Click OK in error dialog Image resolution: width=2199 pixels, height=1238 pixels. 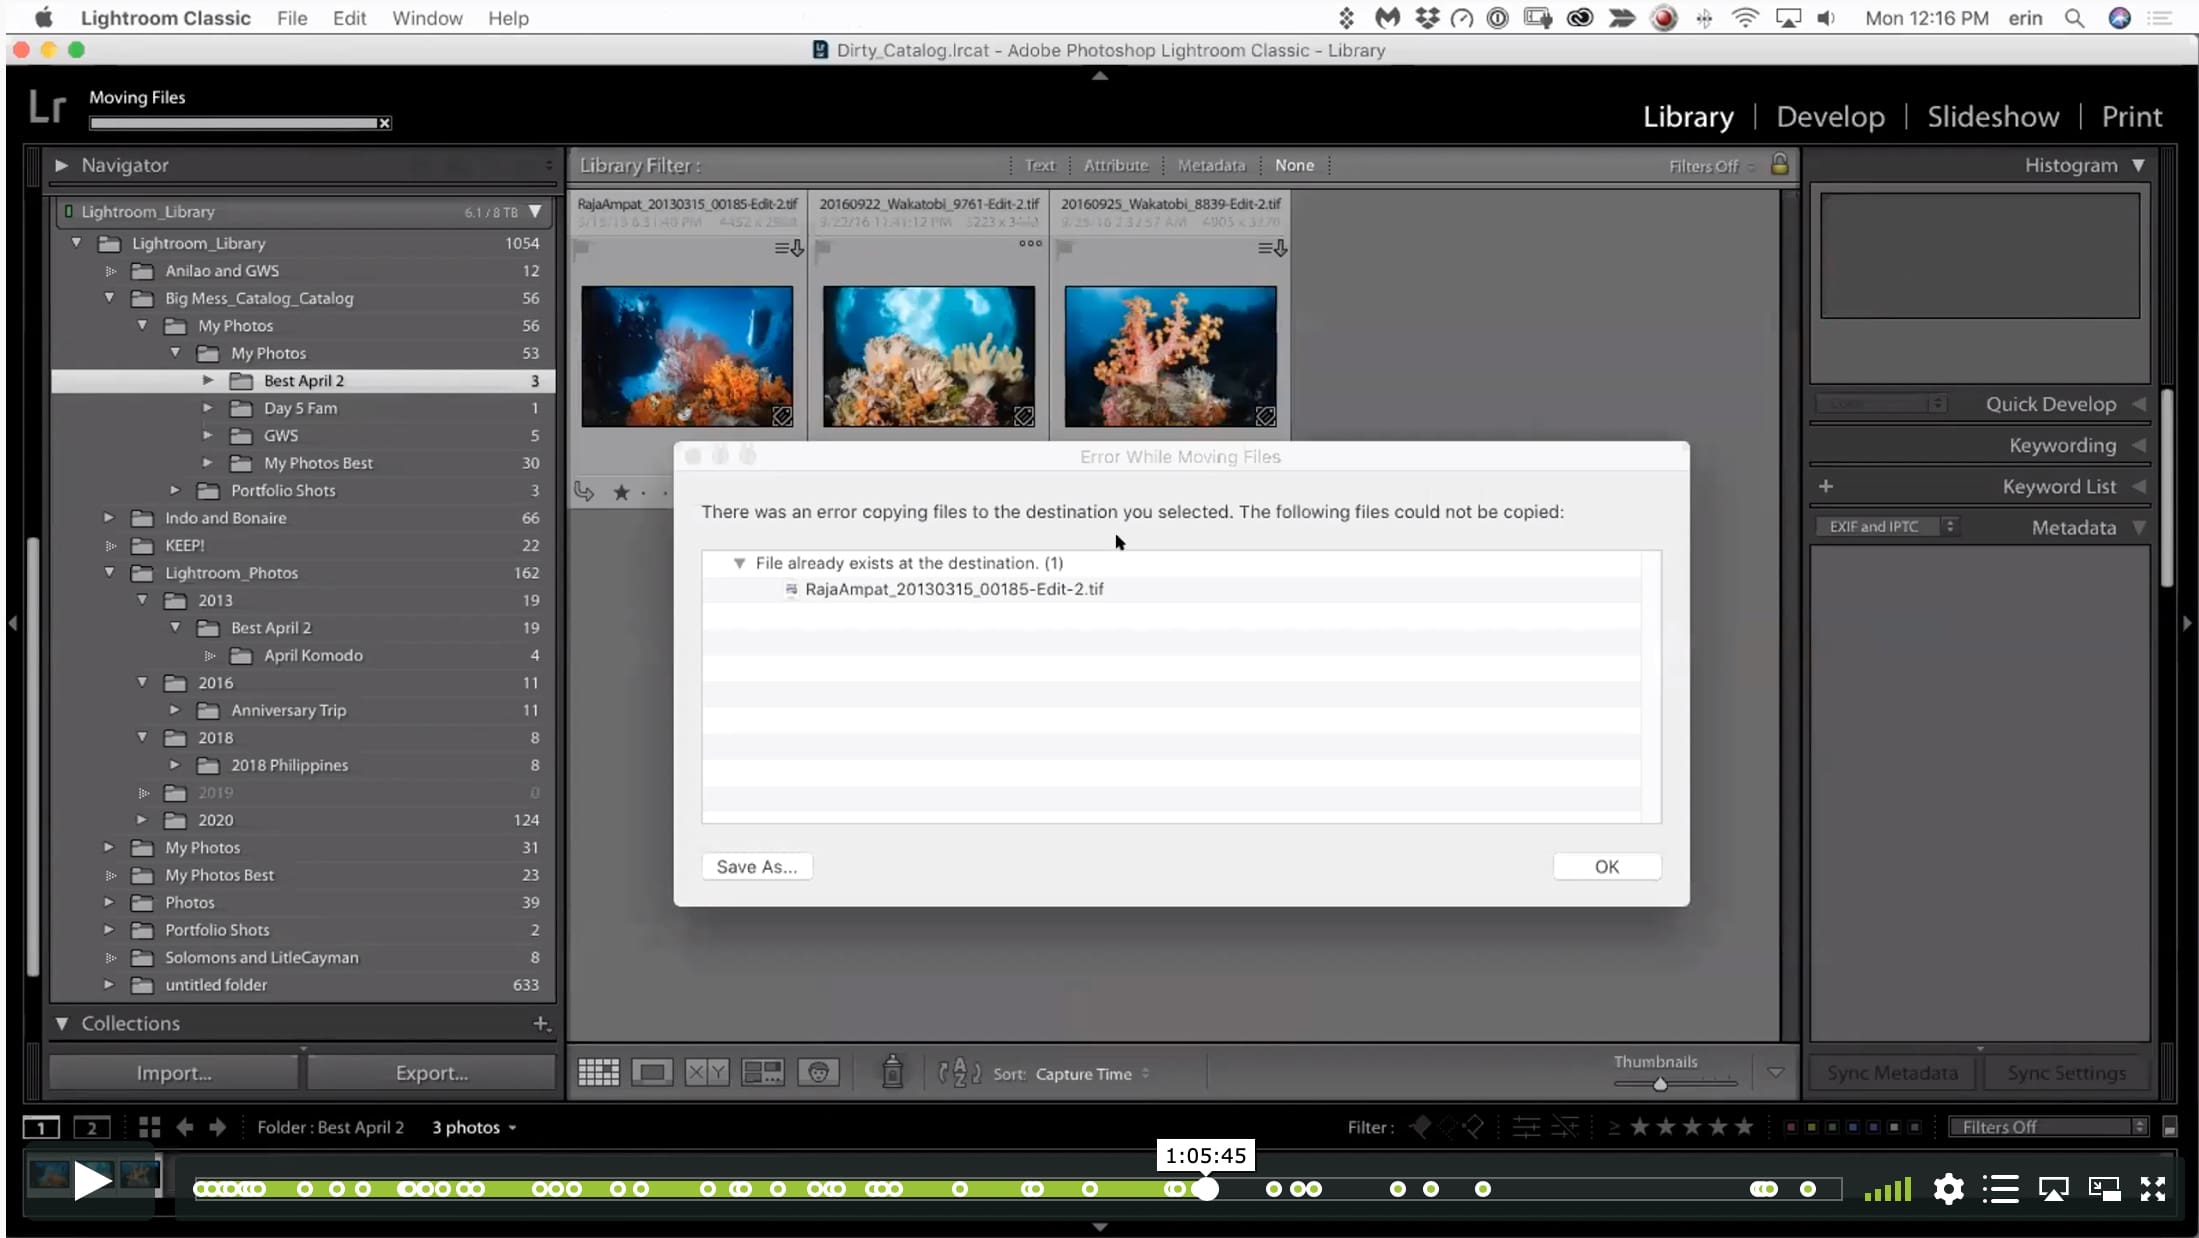pyautogui.click(x=1607, y=867)
